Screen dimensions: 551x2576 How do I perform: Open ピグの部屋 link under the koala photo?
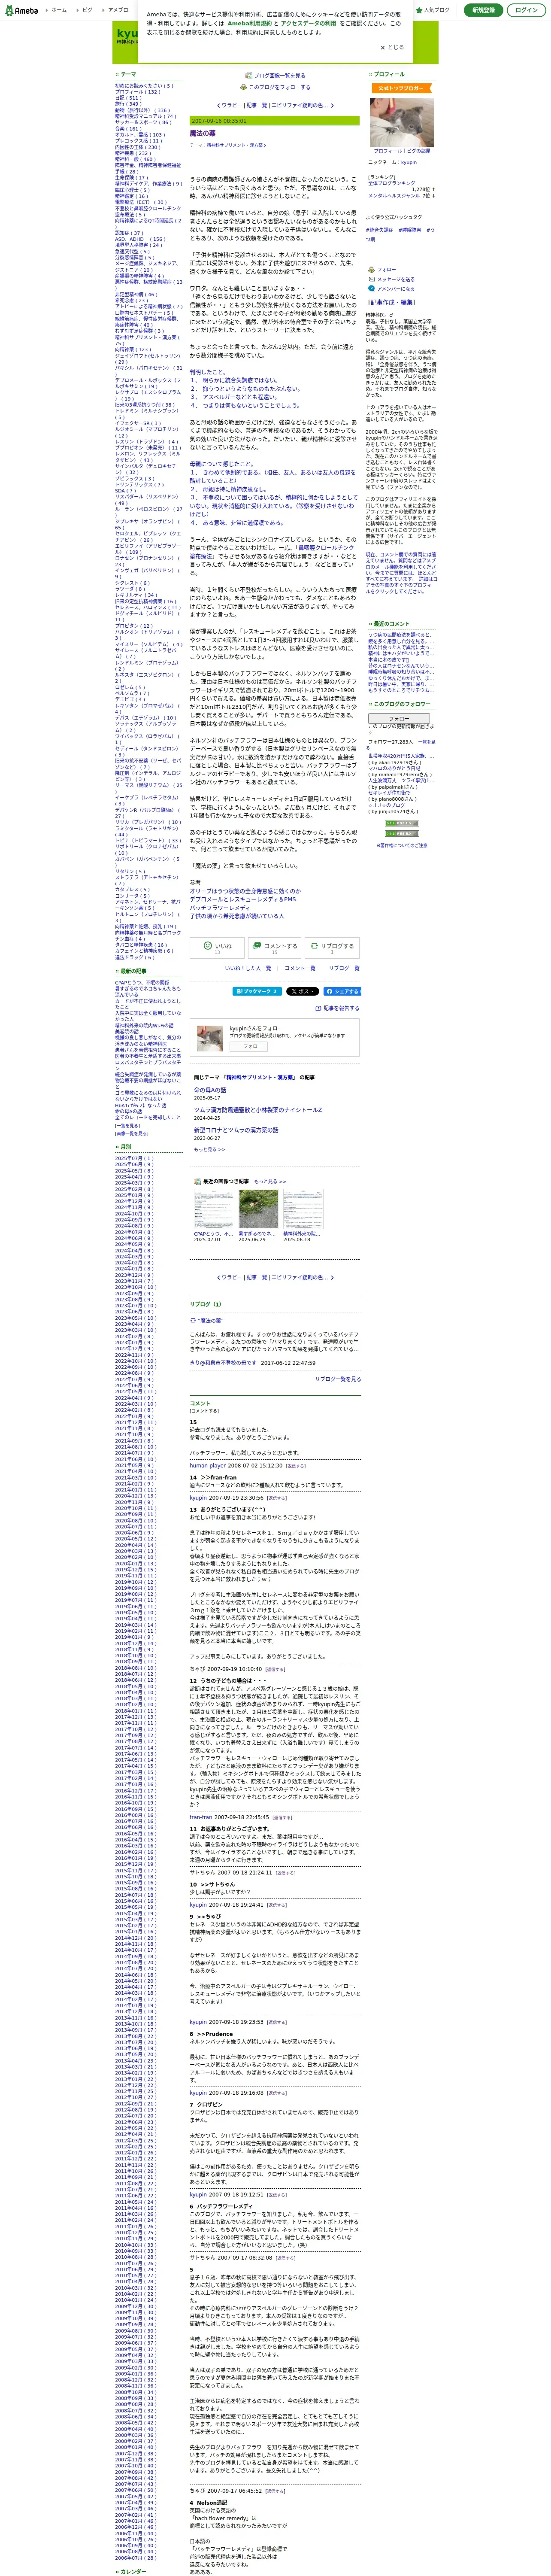418,151
